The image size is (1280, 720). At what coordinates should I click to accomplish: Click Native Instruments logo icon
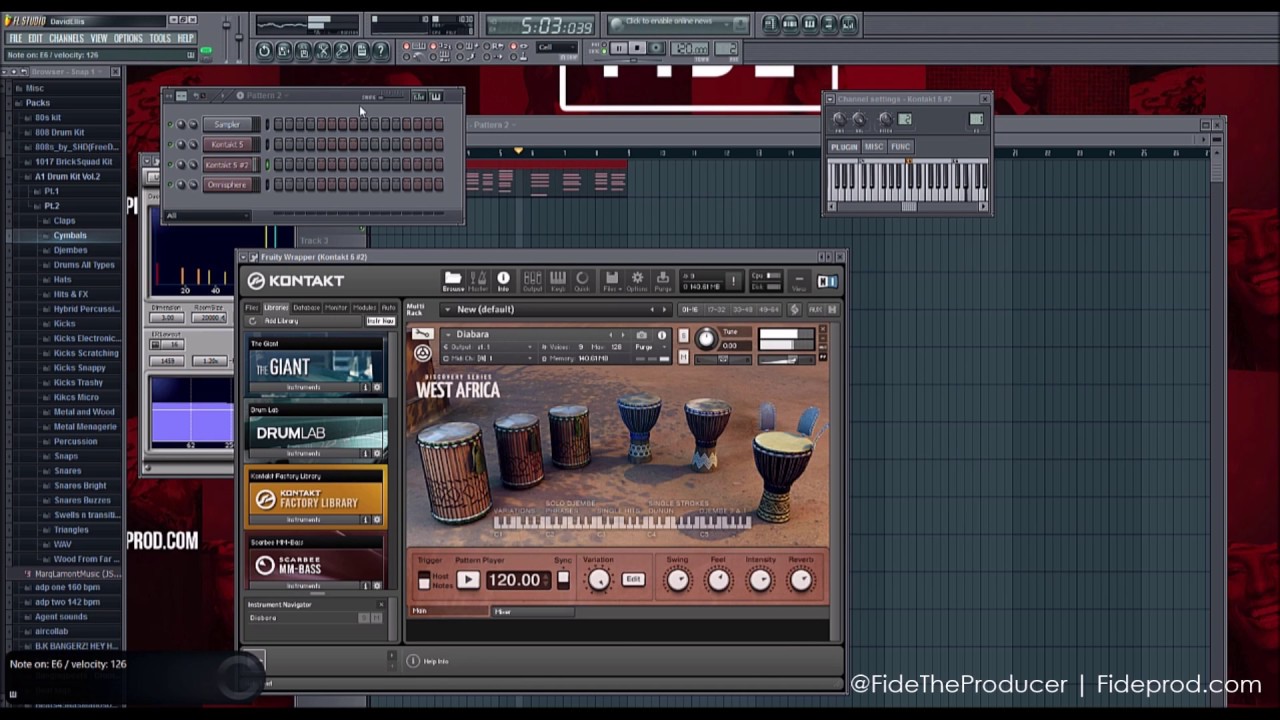827,282
